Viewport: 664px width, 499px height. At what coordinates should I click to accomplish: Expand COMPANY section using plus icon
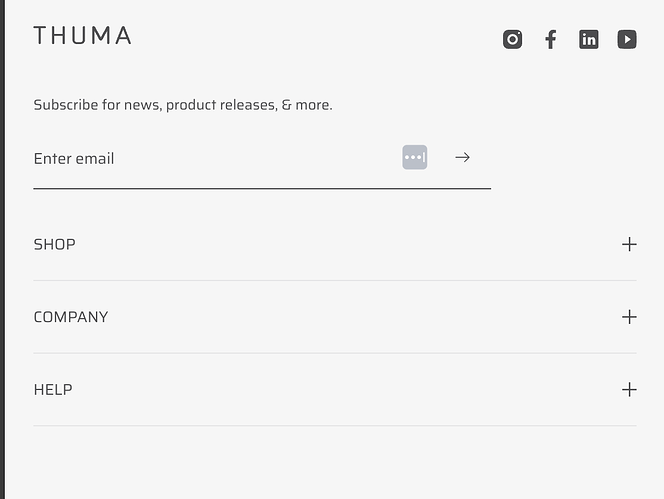click(x=629, y=317)
